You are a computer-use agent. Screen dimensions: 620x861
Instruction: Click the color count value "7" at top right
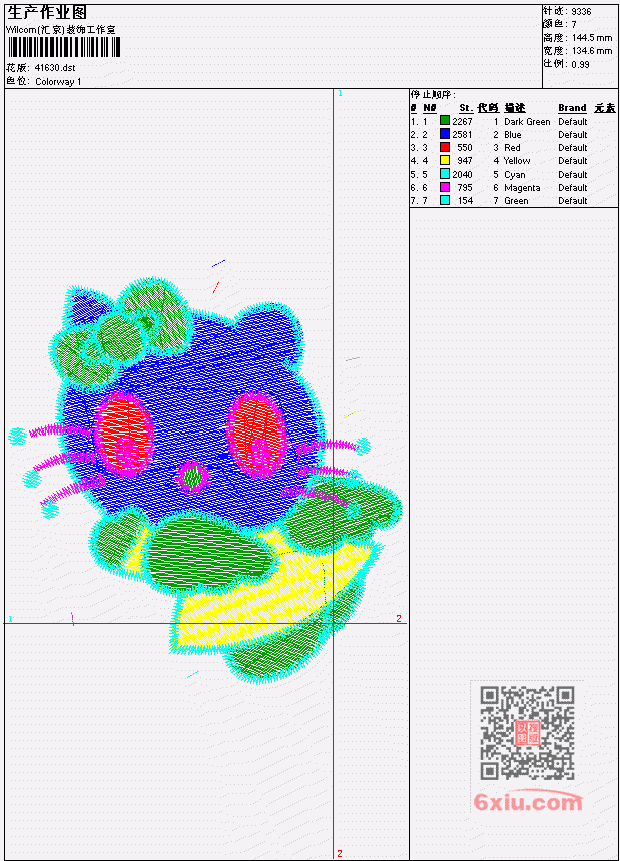(x=574, y=25)
